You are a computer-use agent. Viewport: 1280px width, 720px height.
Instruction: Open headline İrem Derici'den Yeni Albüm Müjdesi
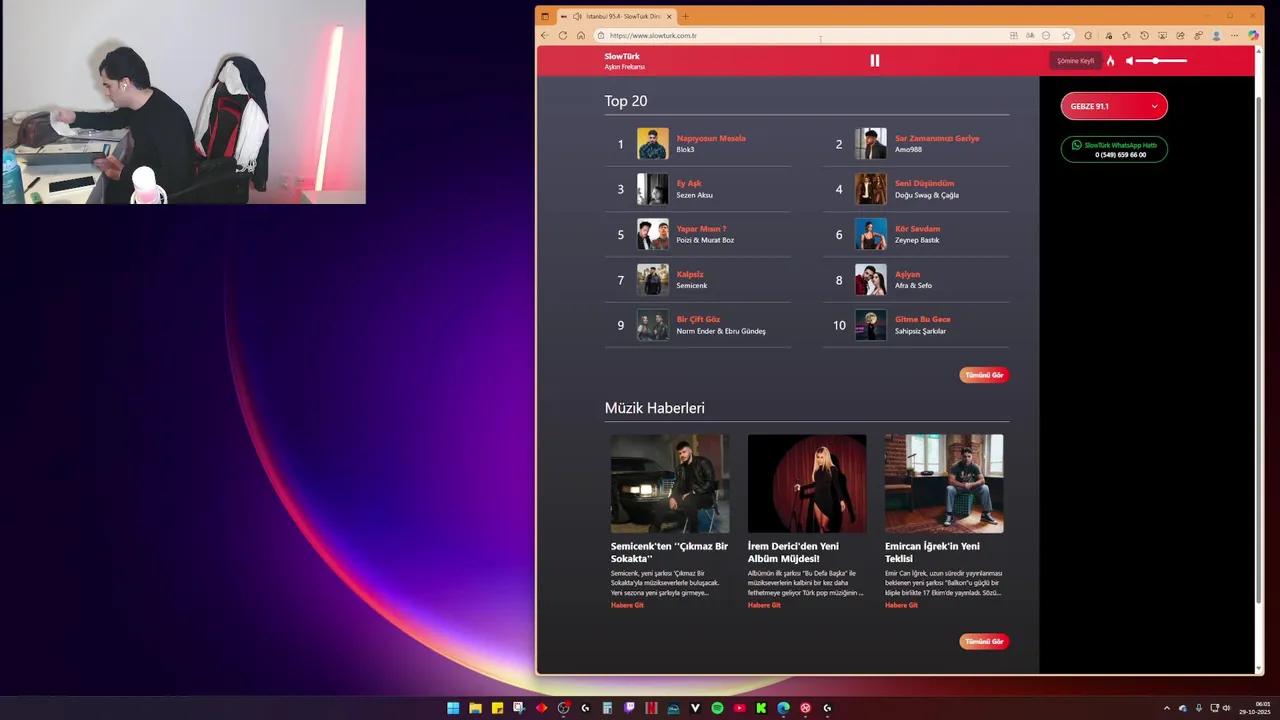point(793,552)
